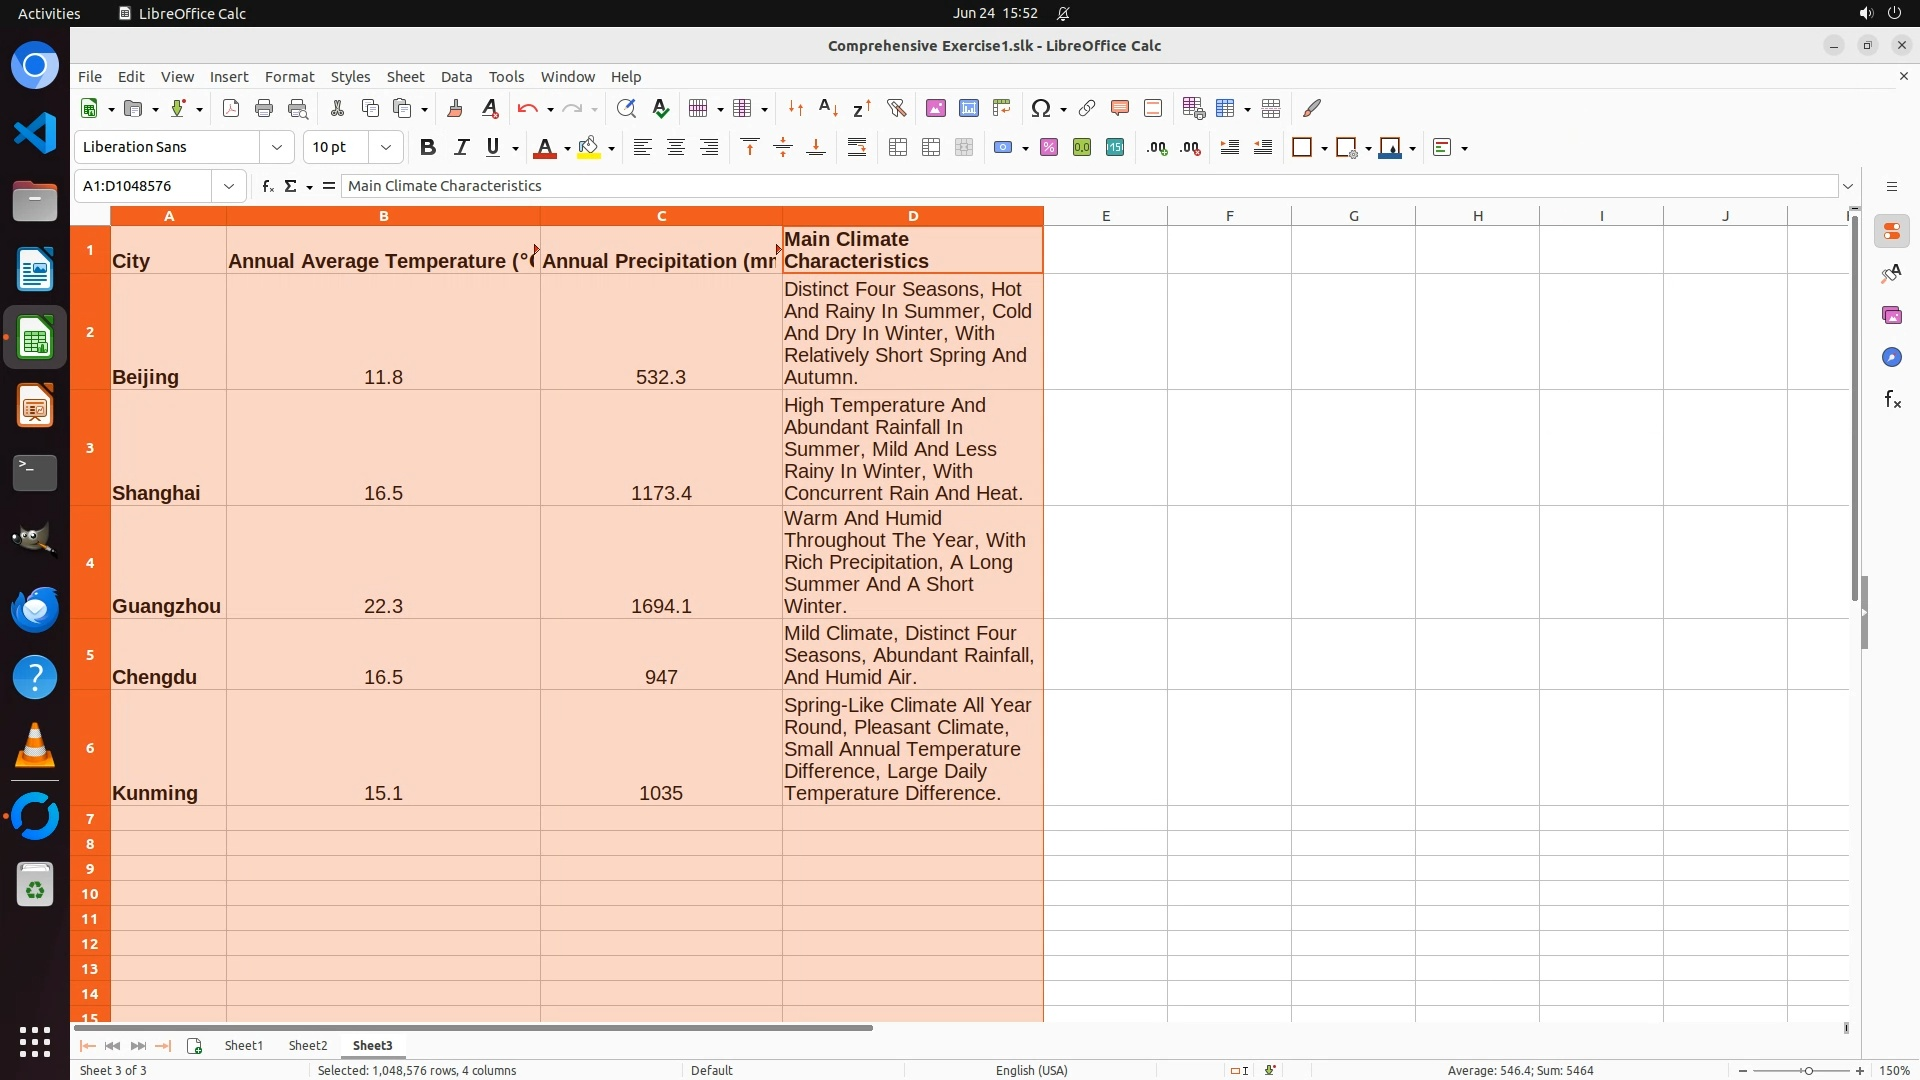Viewport: 1920px width, 1080px height.
Task: Click the Sort Ascending icon
Action: (x=828, y=108)
